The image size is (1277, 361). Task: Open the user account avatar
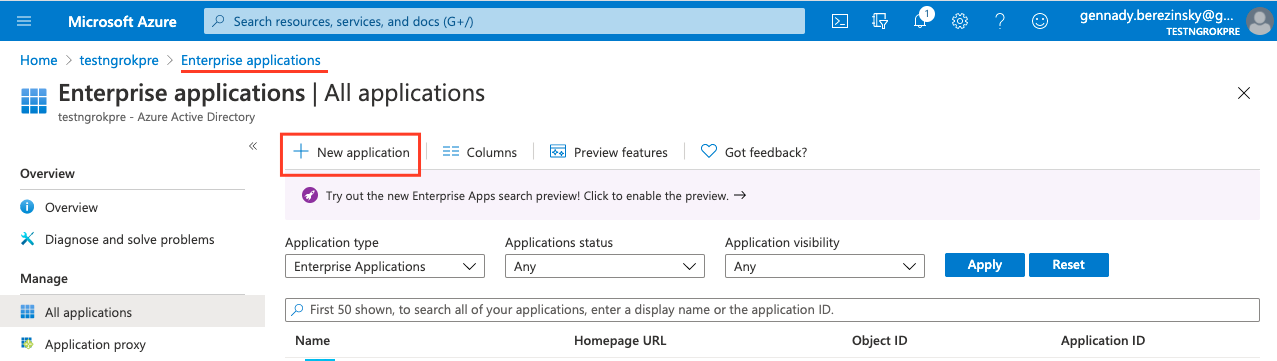(x=1259, y=21)
